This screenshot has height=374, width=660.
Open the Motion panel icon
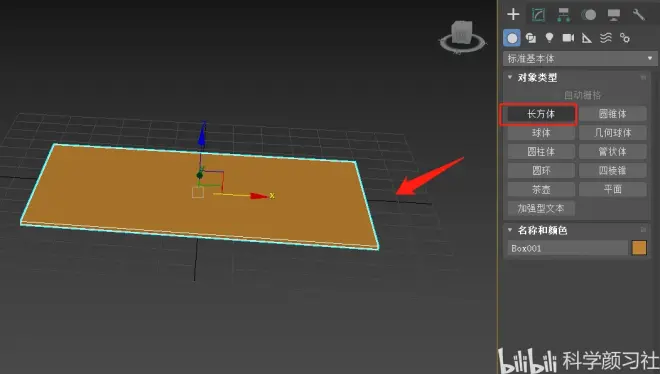(588, 15)
